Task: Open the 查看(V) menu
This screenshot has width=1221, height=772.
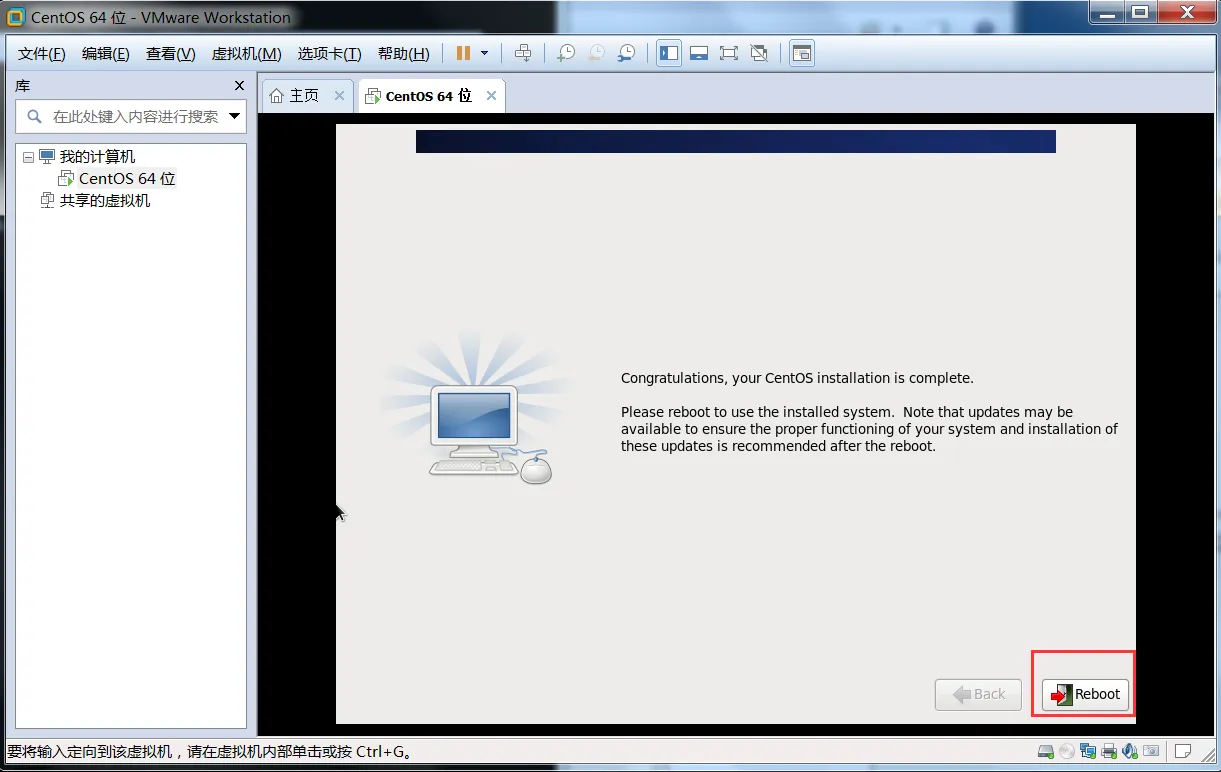Action: pos(171,54)
